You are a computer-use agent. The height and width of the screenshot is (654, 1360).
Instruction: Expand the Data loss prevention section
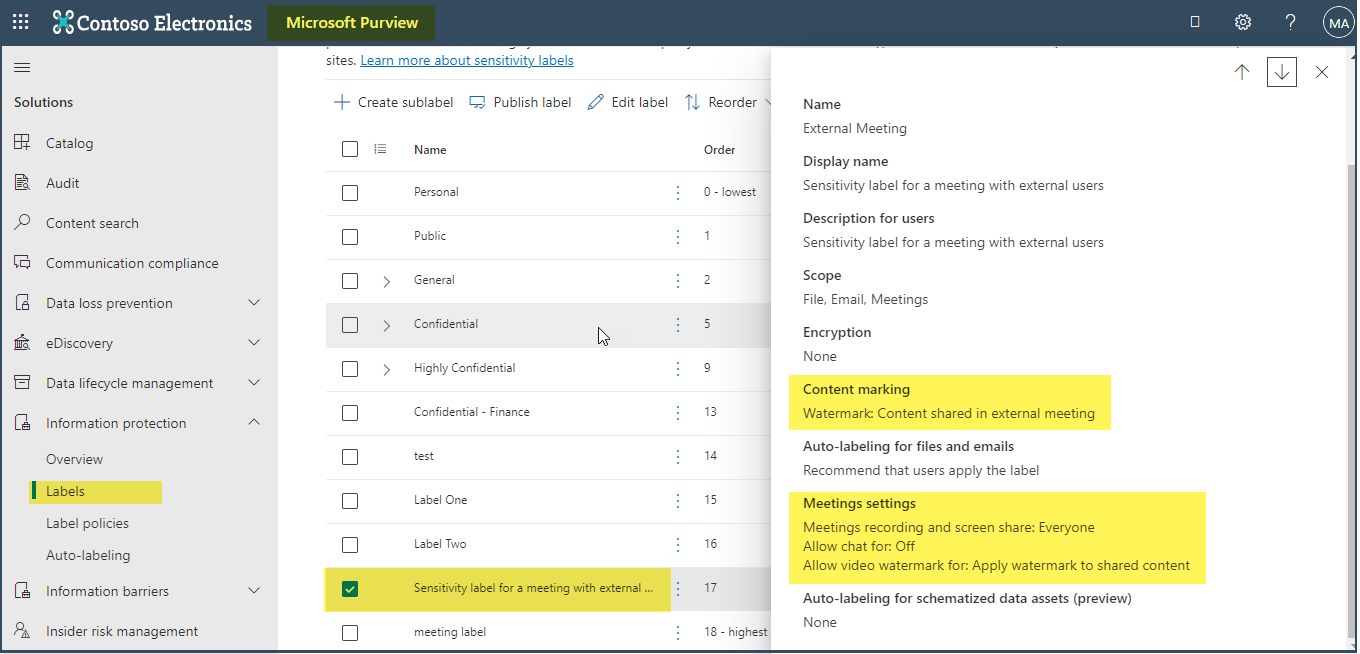click(x=254, y=303)
